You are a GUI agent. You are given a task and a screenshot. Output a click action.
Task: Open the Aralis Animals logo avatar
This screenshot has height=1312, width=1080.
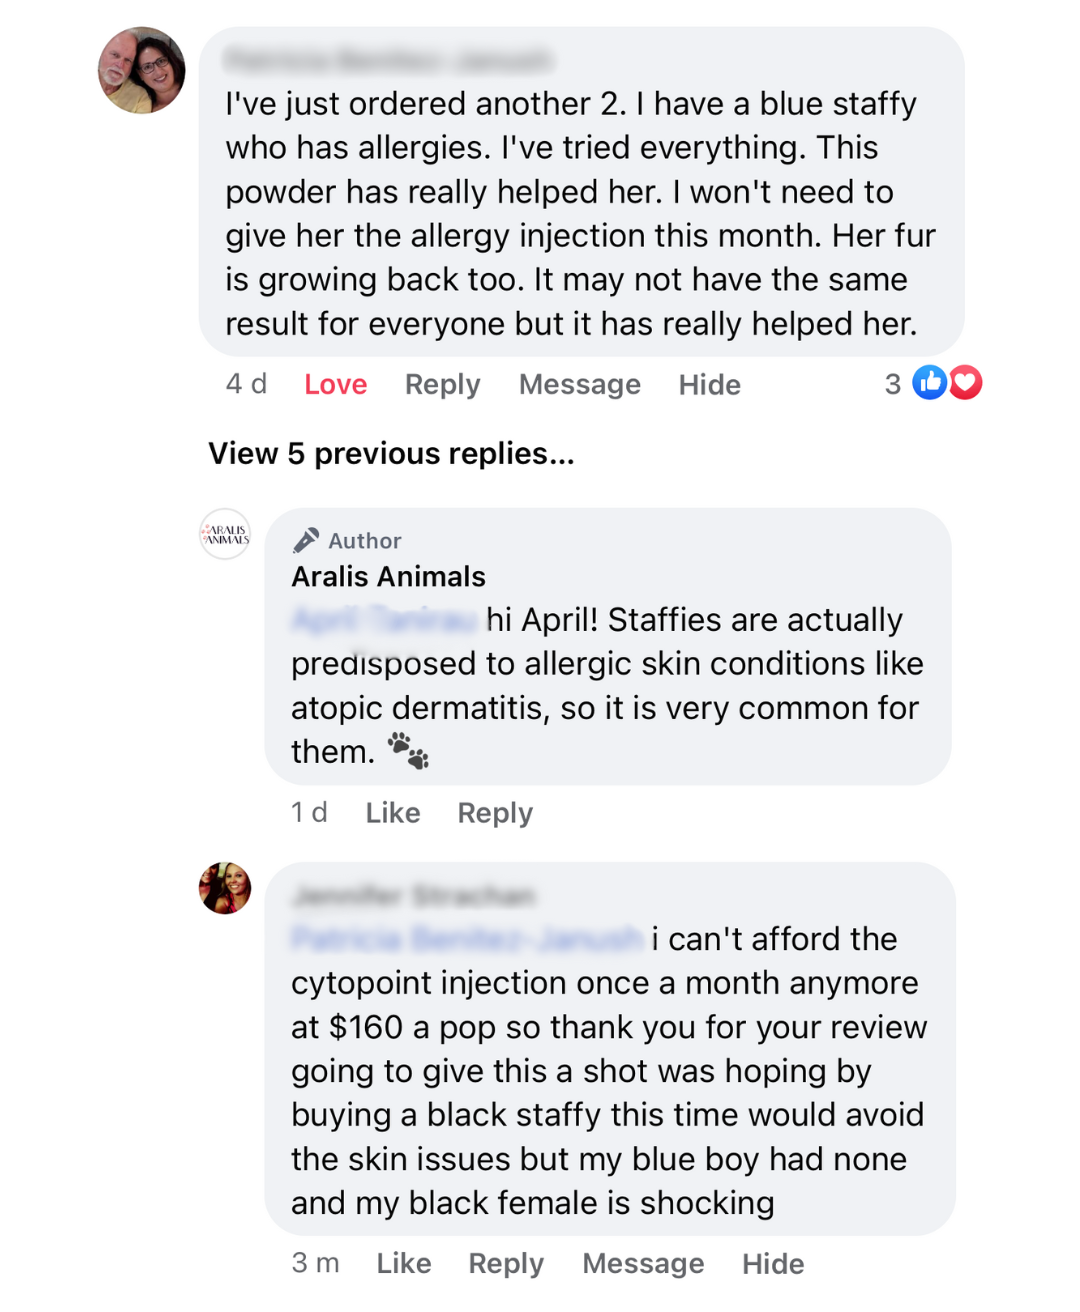tap(225, 534)
